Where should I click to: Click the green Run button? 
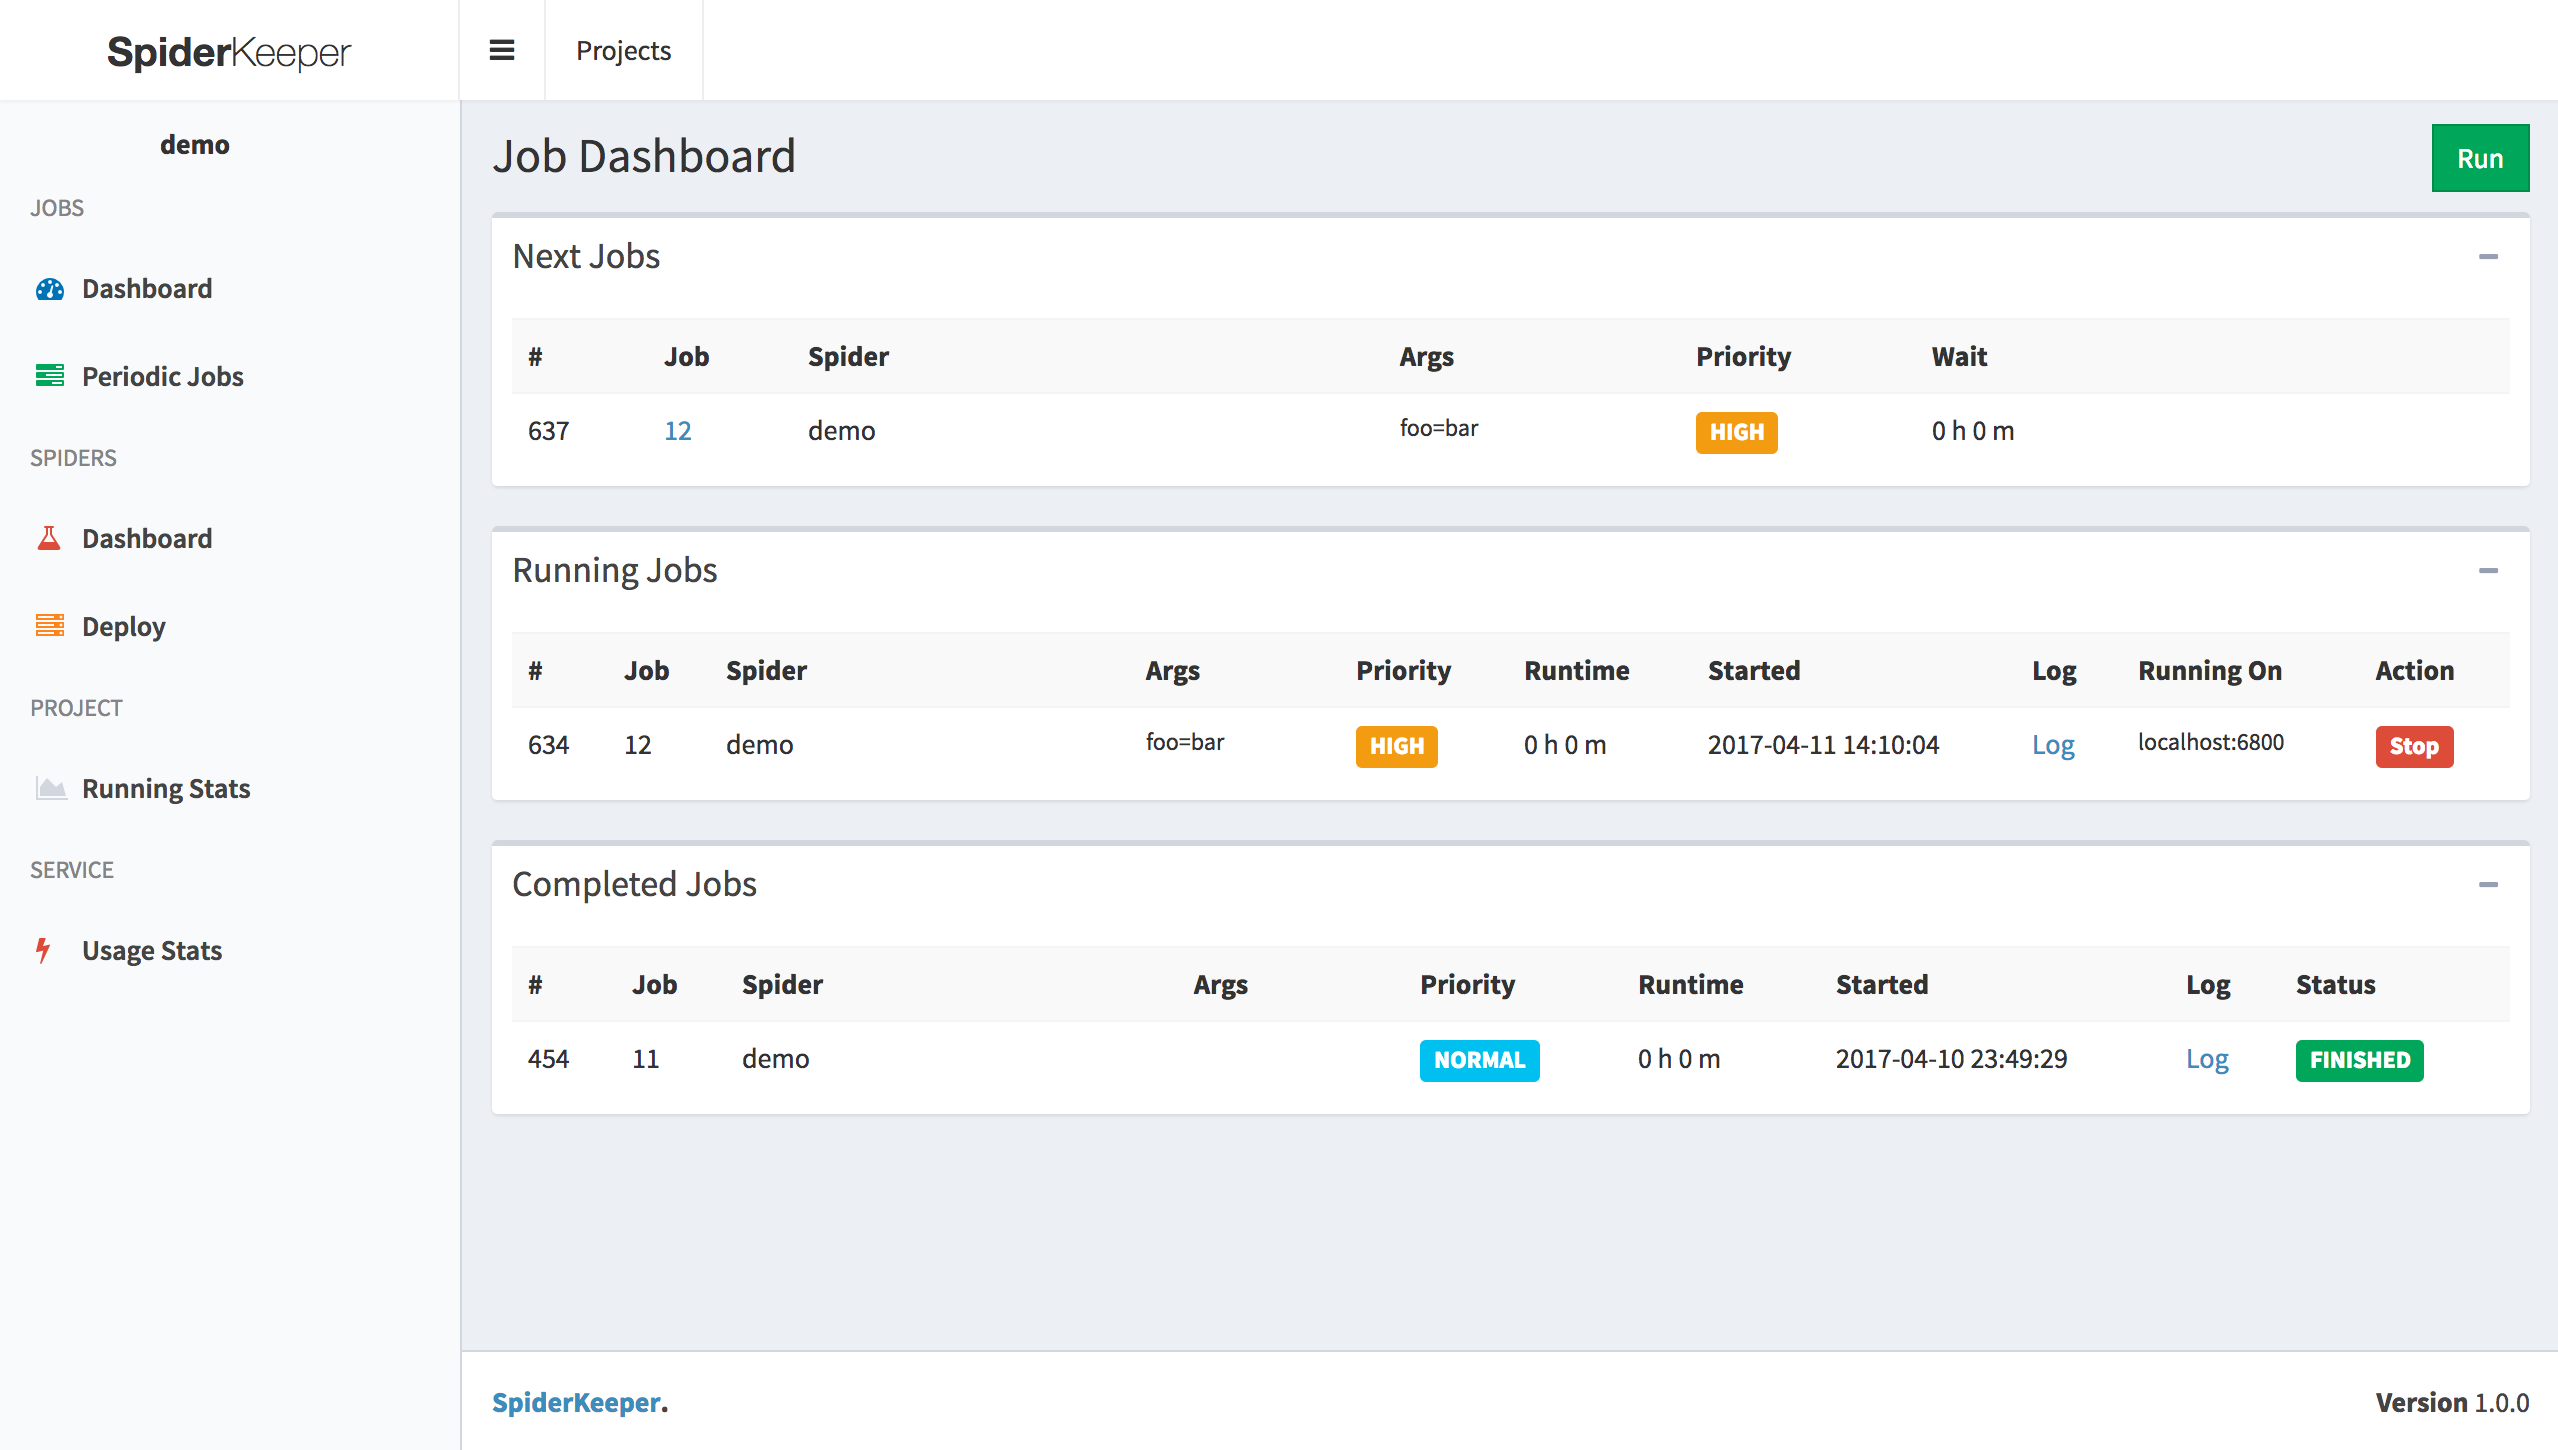point(2480,157)
